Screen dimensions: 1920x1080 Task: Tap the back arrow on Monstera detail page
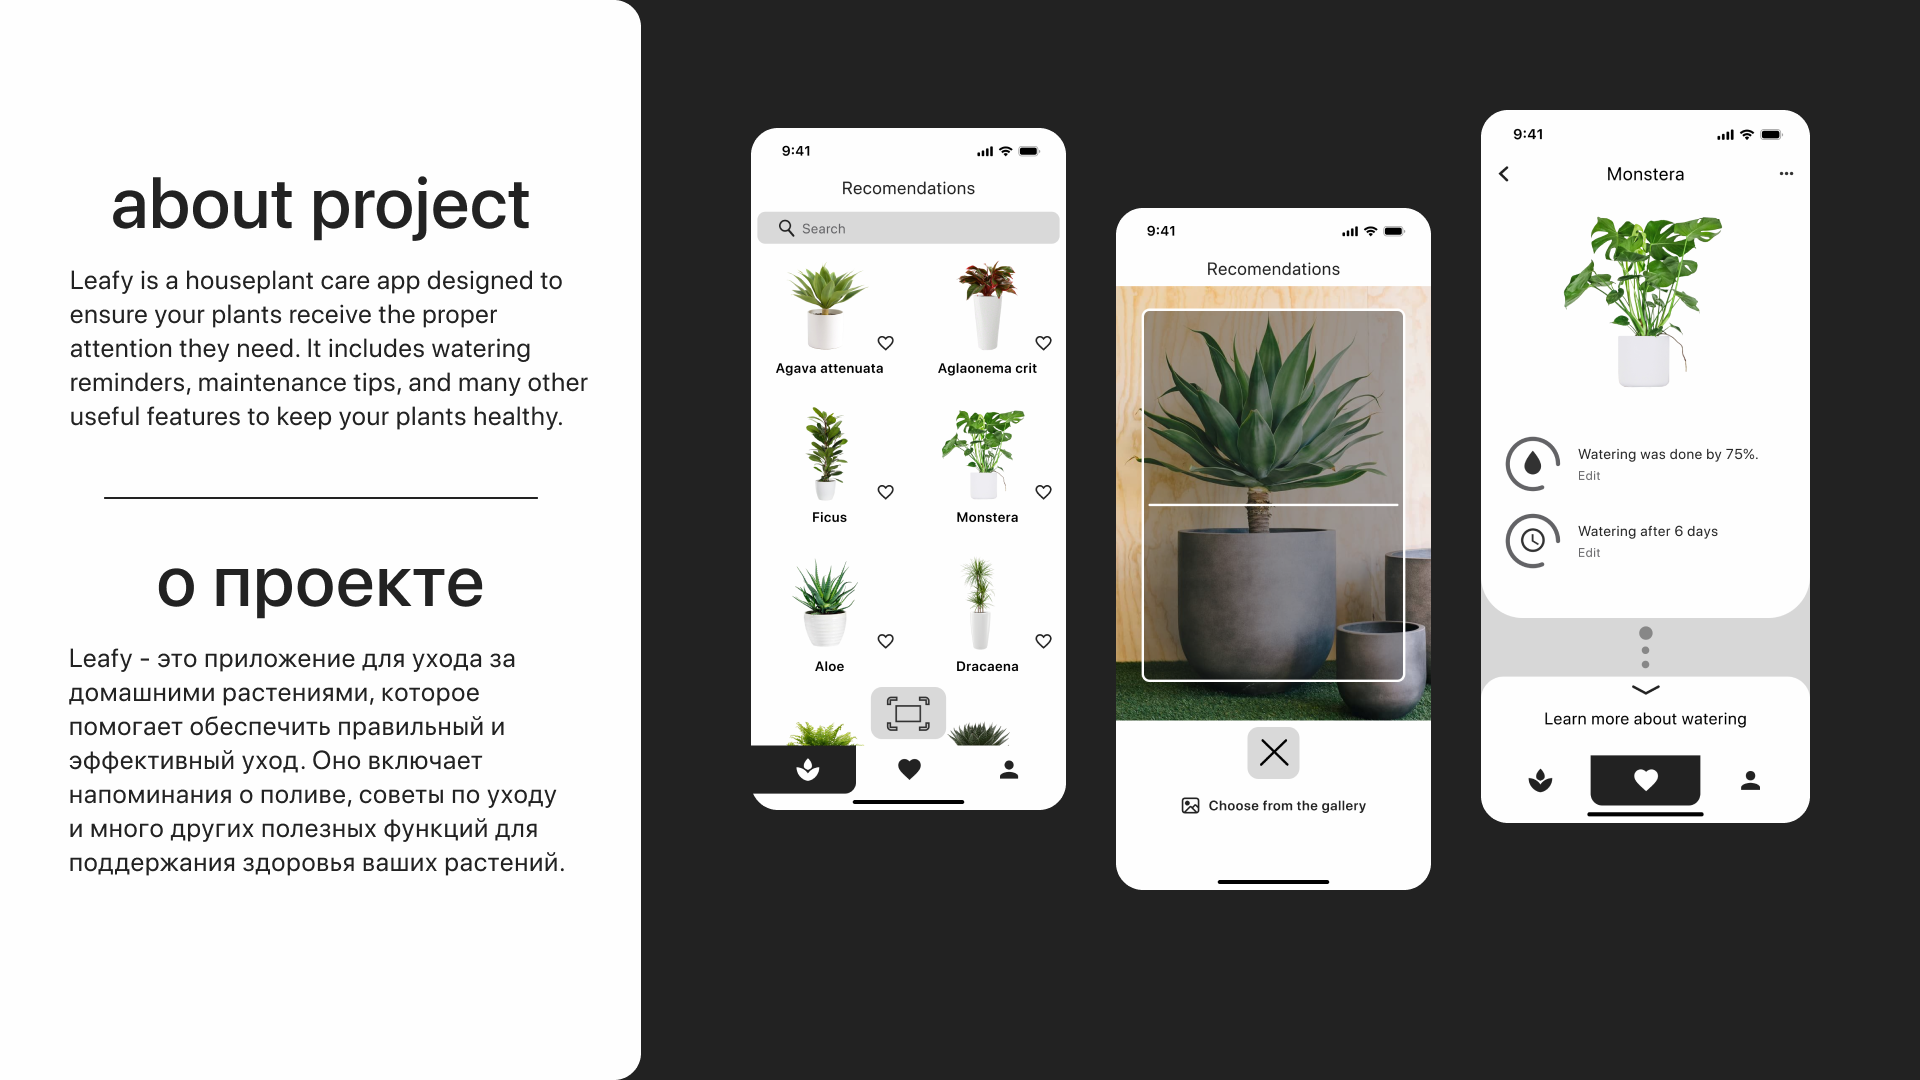1503,174
